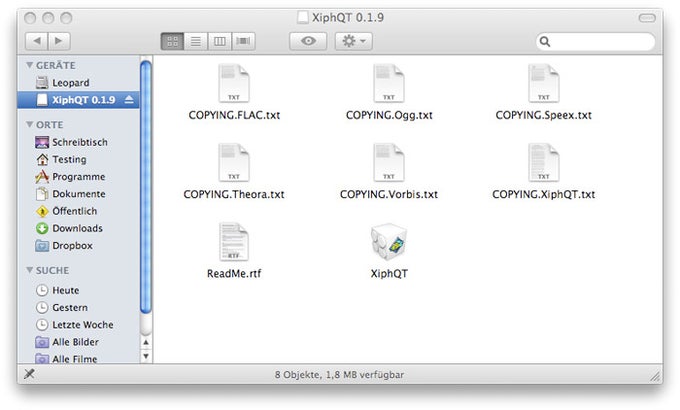
Task: Switch to column view
Action: pyautogui.click(x=220, y=41)
